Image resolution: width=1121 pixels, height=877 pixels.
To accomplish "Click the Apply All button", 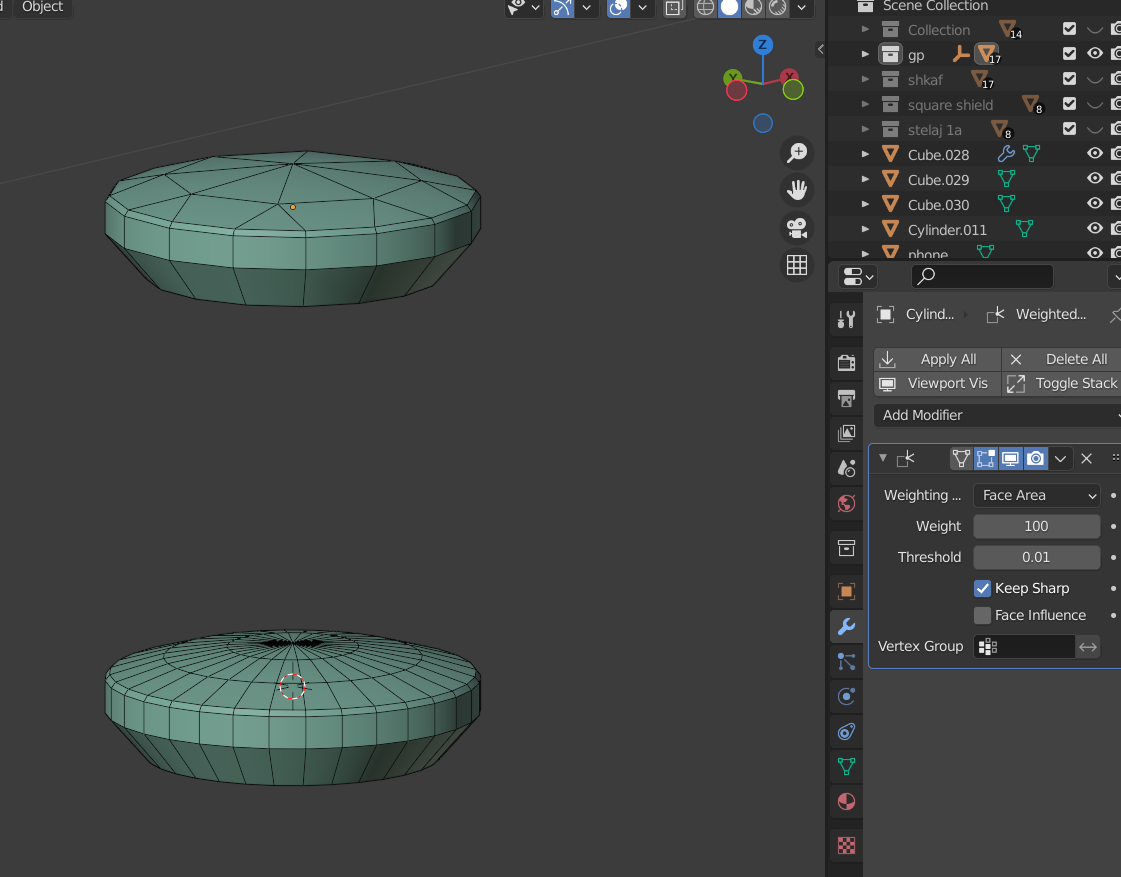I will coord(937,359).
